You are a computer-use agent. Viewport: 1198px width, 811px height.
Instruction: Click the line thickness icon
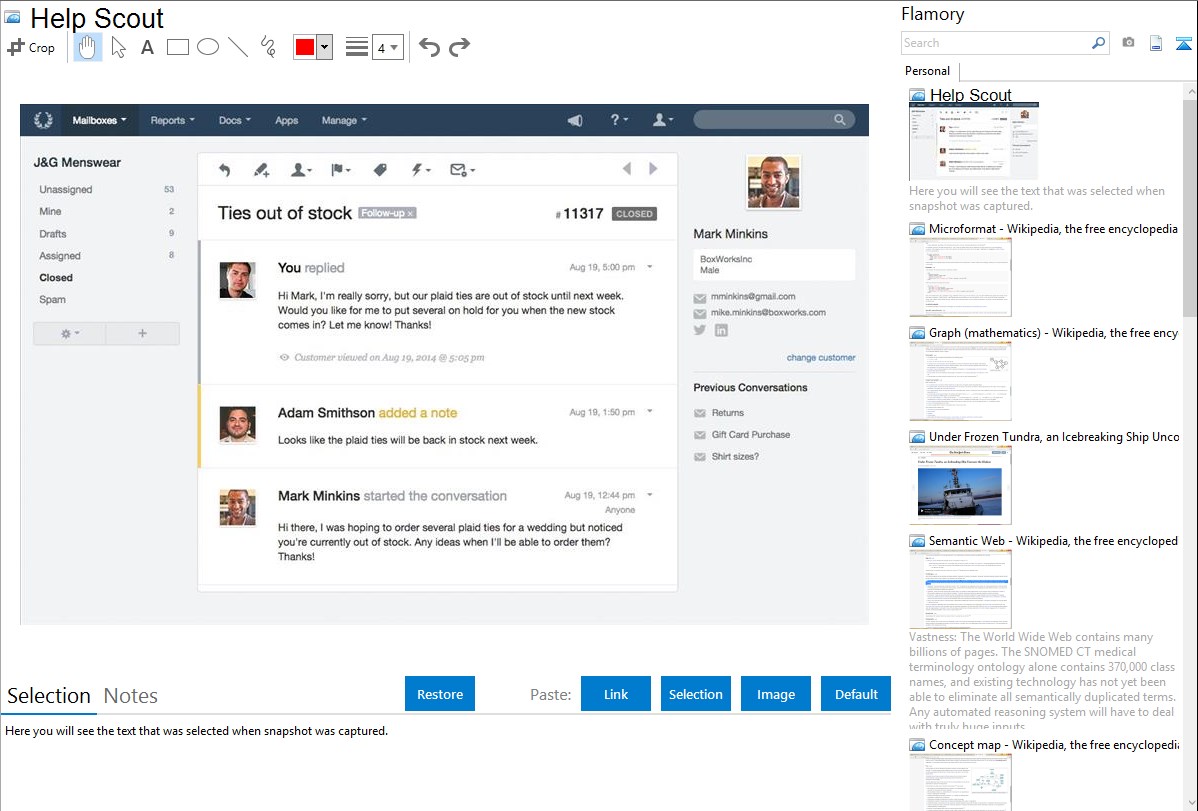tap(357, 47)
